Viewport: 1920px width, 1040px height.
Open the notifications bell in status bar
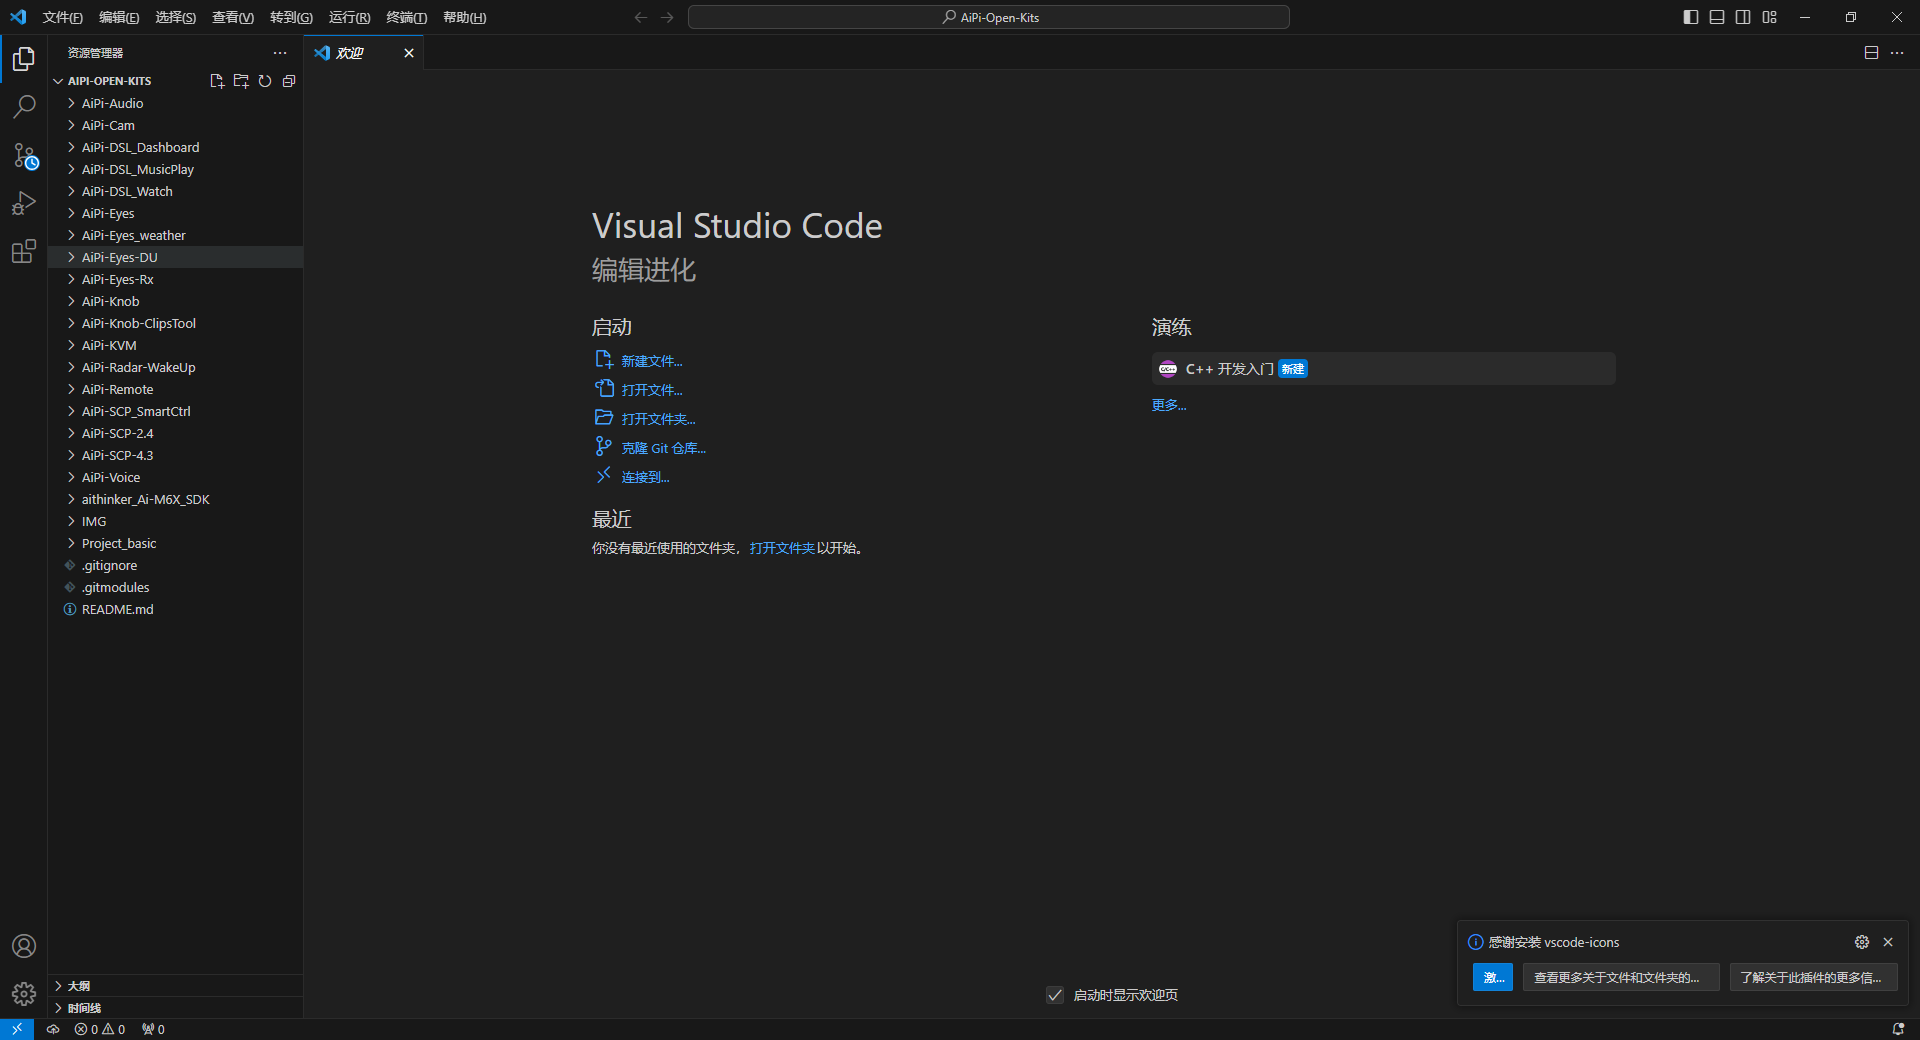(1898, 1029)
